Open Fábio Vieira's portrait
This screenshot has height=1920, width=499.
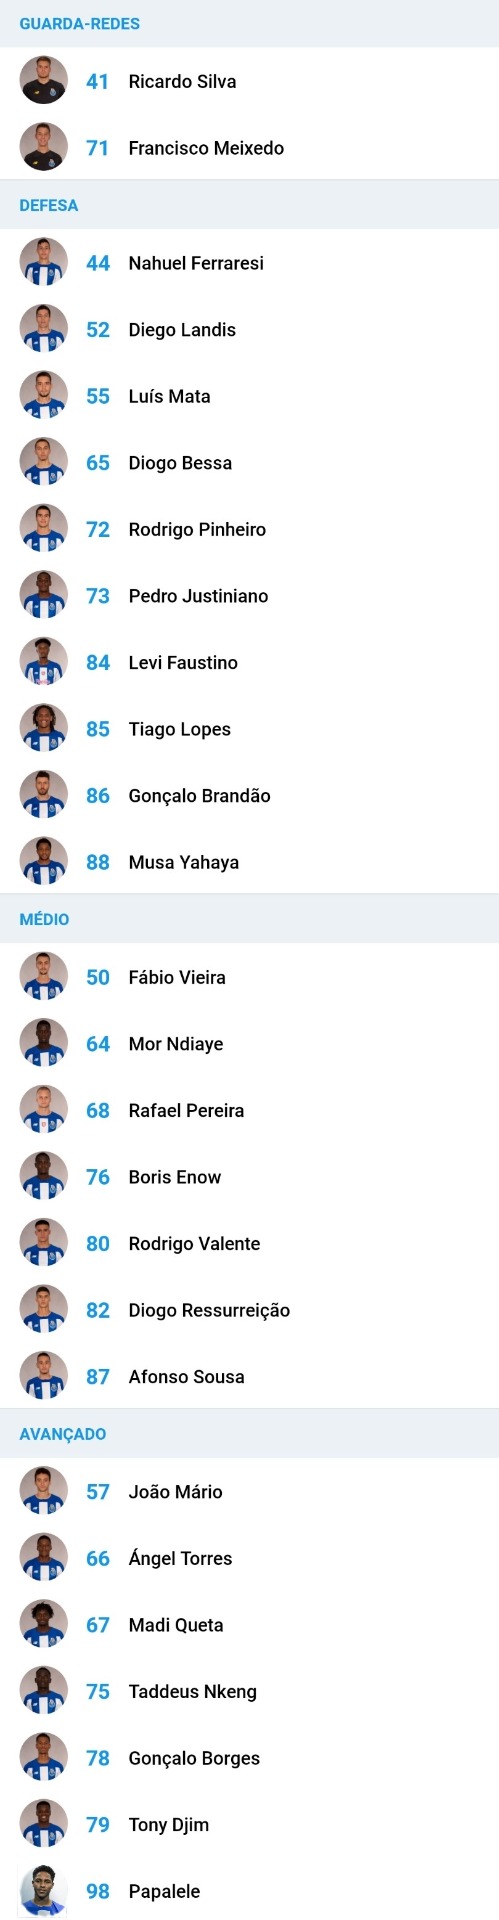[x=43, y=976]
